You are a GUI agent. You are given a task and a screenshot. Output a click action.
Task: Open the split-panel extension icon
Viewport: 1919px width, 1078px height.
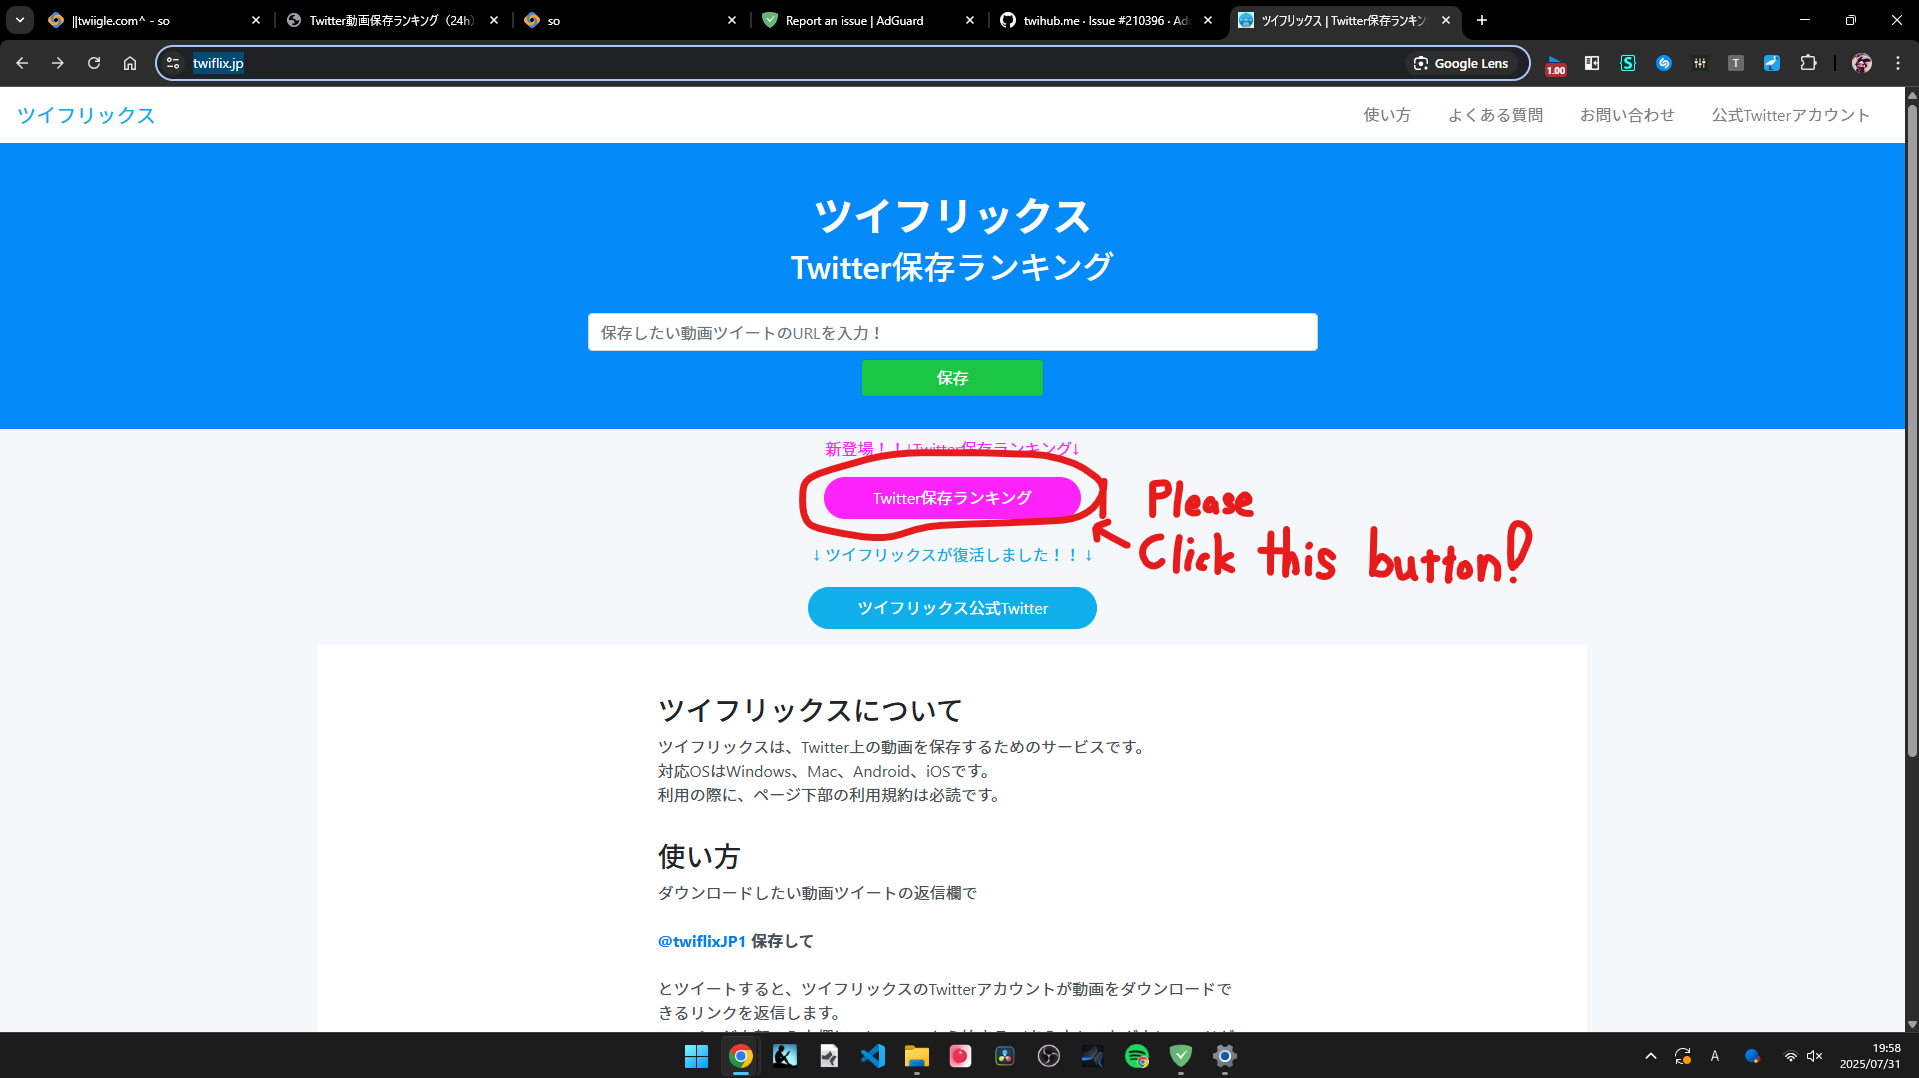(1592, 63)
